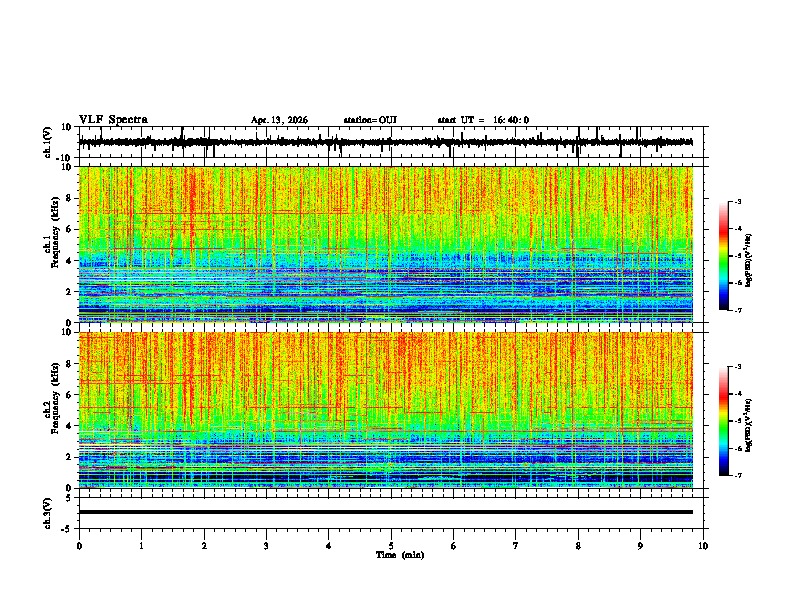Click the "Time (min)" axis label
792x612 pixels.
400,555
